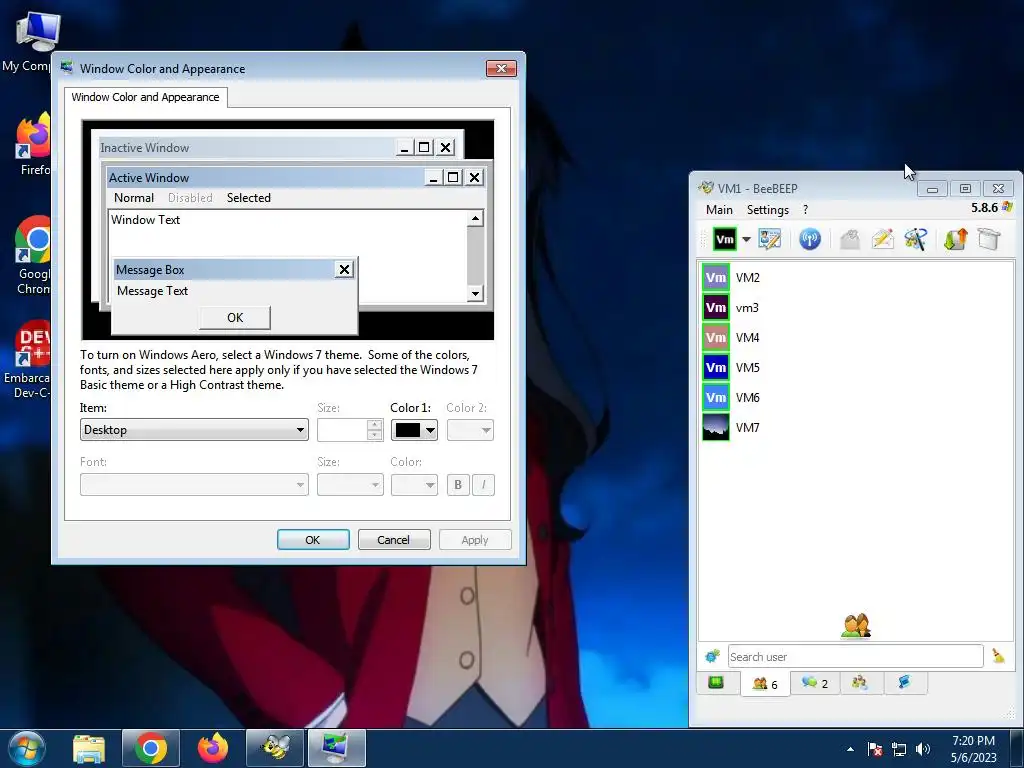The height and width of the screenshot is (768, 1024).
Task: Switch to the users tab showing 6
Action: pyautogui.click(x=765, y=684)
